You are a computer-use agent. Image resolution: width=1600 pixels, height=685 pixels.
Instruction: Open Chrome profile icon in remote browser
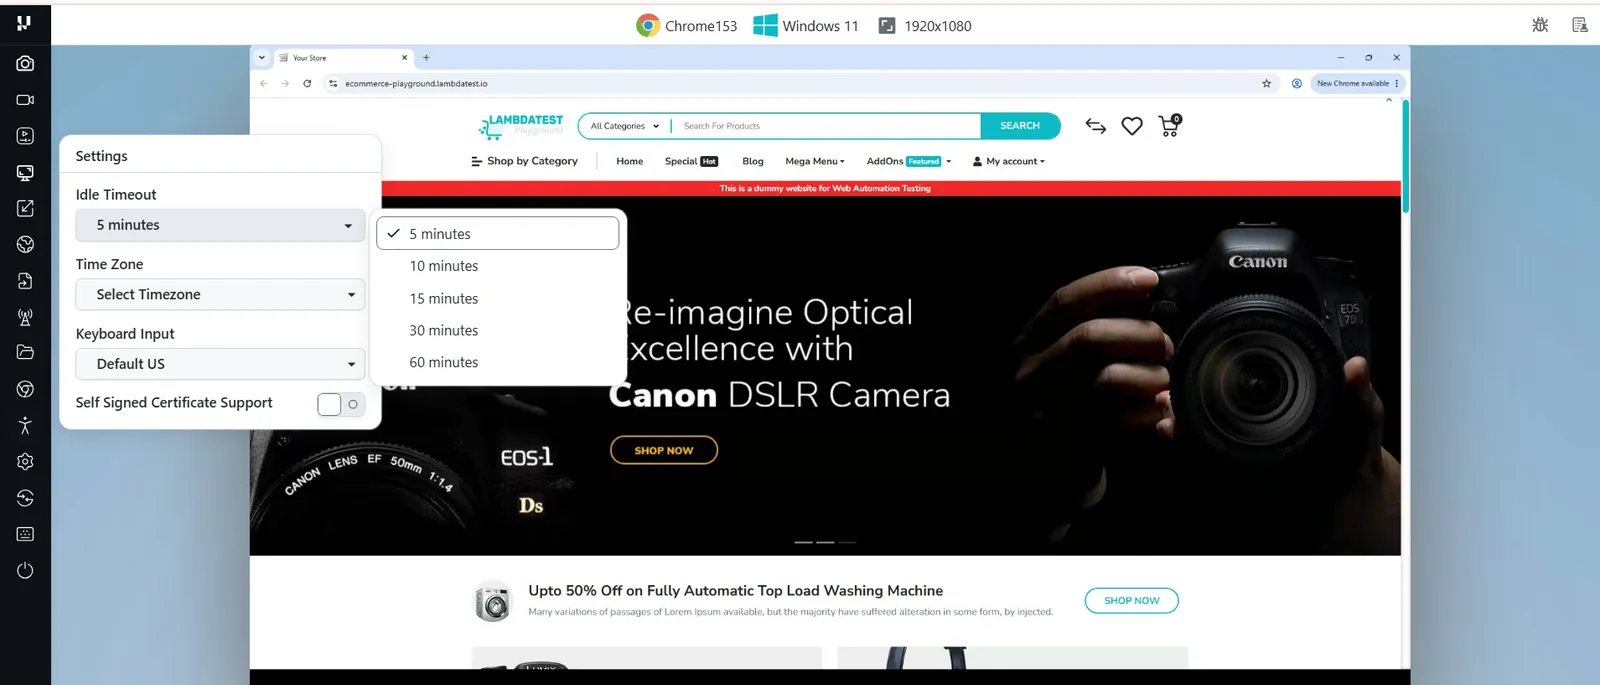(x=1297, y=83)
